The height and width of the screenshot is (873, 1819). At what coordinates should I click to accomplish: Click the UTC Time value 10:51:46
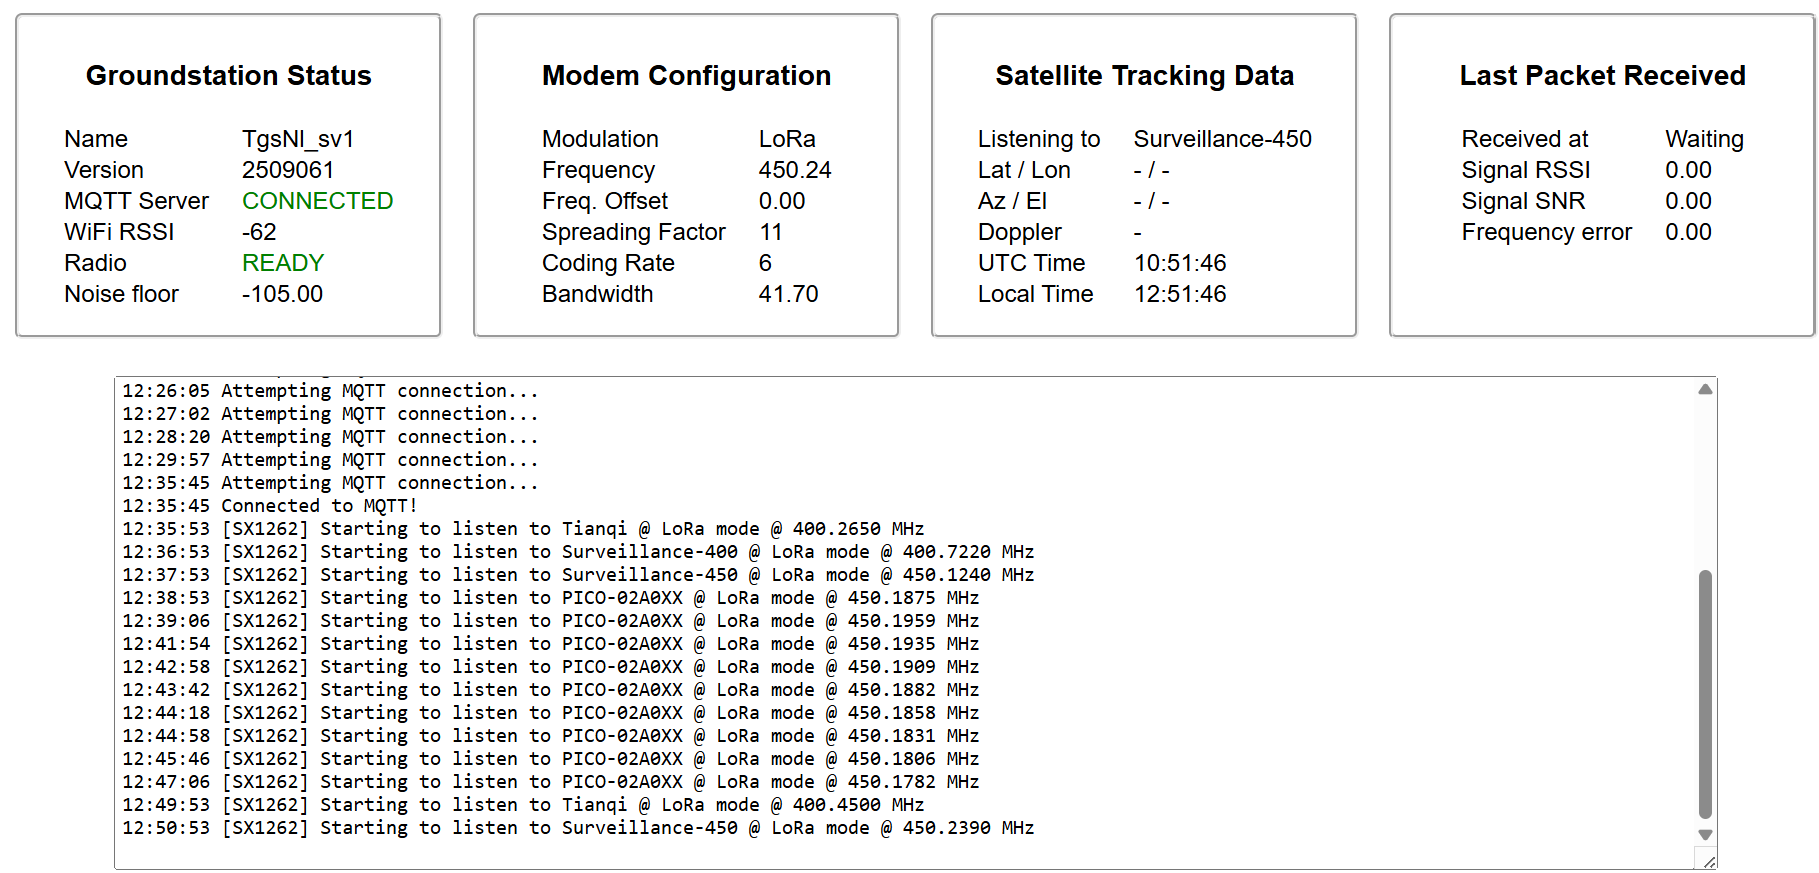(x=1180, y=263)
